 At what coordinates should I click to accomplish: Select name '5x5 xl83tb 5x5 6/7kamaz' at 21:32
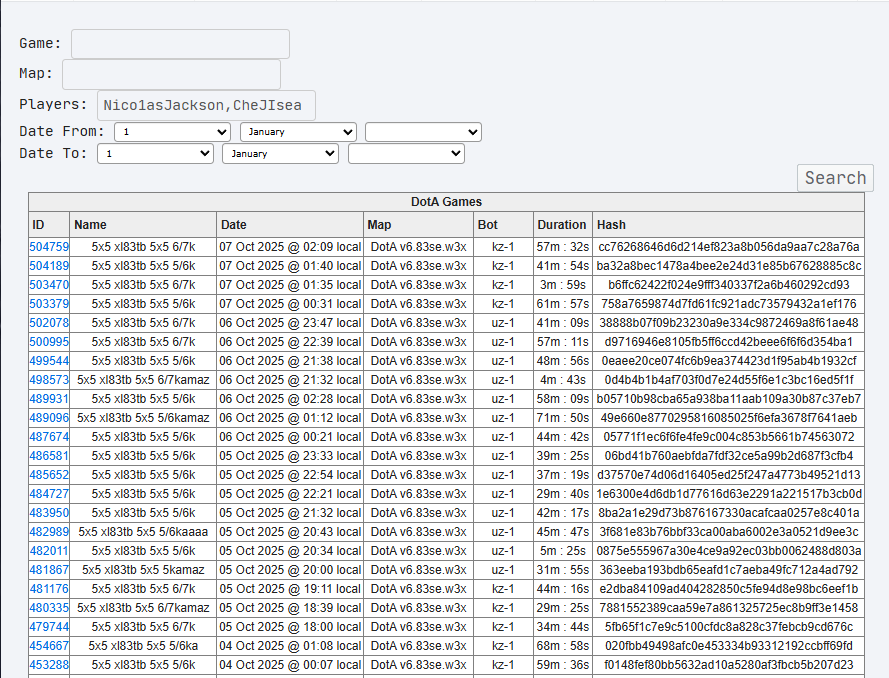coord(143,380)
